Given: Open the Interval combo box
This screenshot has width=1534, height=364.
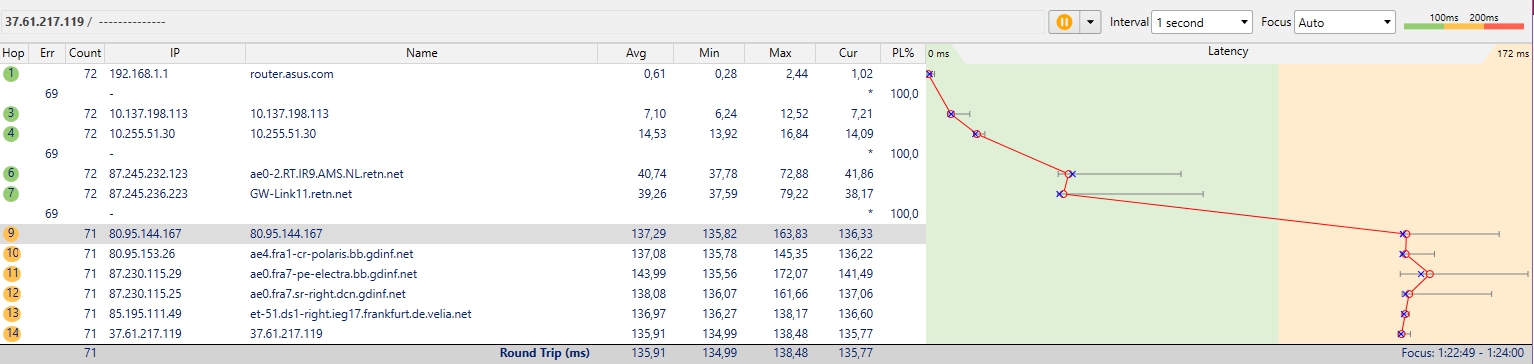Looking at the screenshot, I should [x=1202, y=22].
